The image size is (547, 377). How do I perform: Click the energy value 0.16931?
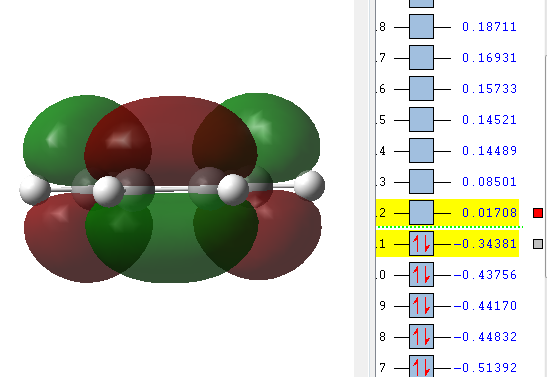[x=489, y=58]
